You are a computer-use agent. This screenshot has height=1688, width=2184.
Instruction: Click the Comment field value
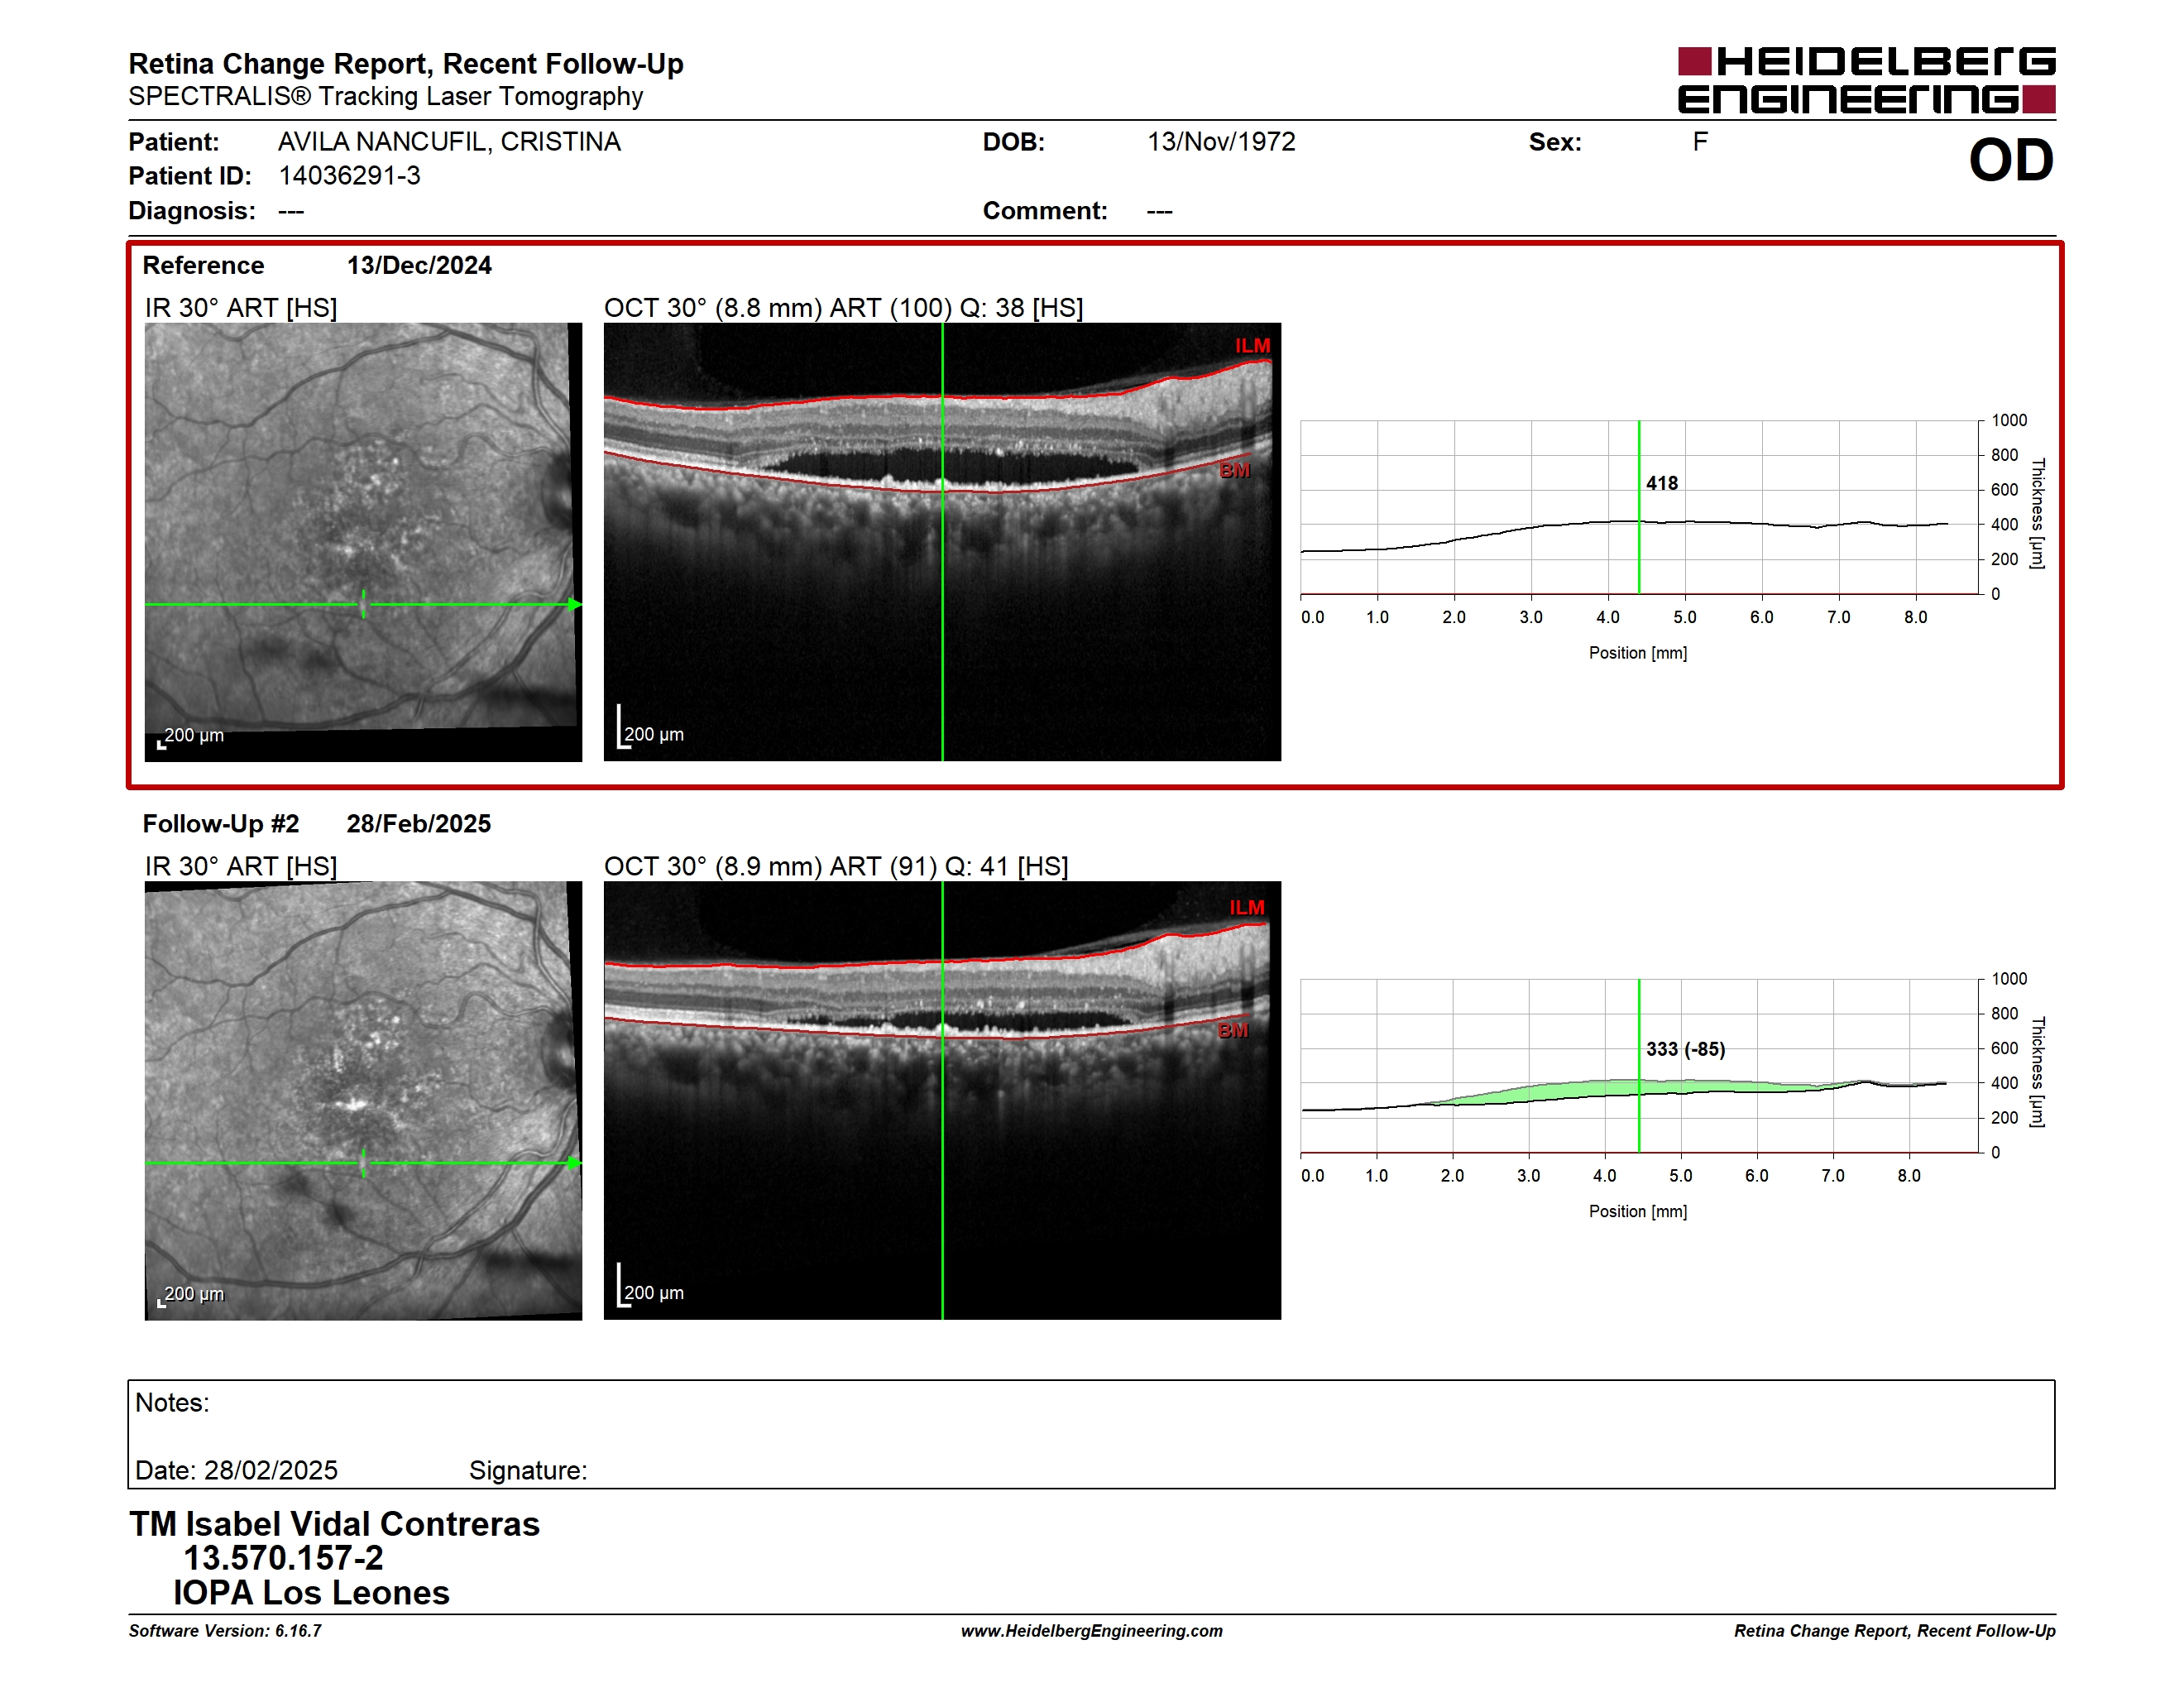[x=1160, y=211]
